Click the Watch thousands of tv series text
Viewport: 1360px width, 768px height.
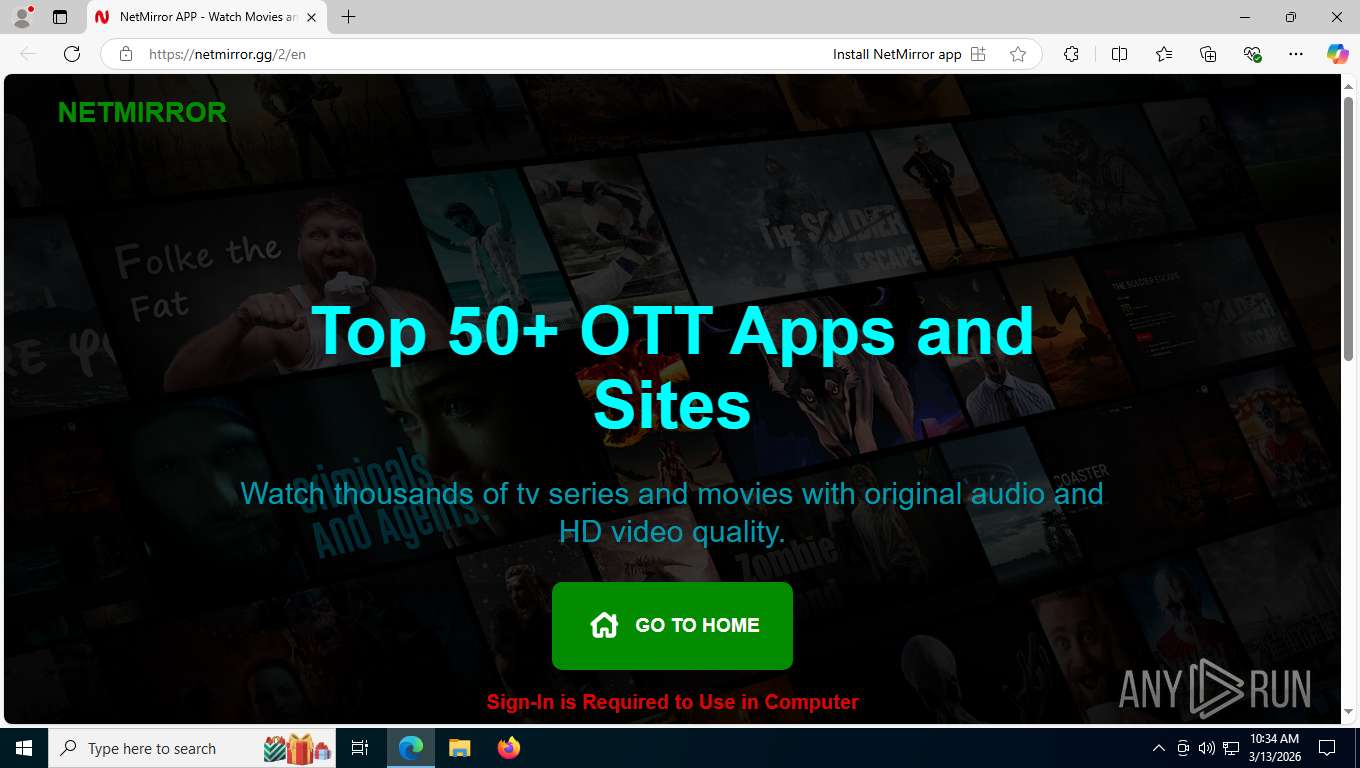tap(672, 512)
